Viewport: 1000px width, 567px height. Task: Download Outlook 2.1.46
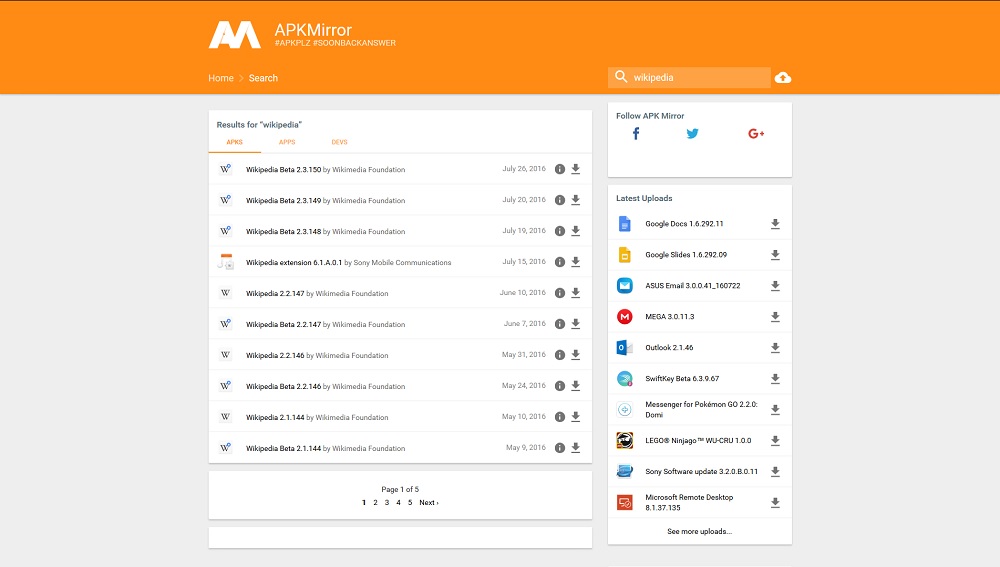click(775, 348)
